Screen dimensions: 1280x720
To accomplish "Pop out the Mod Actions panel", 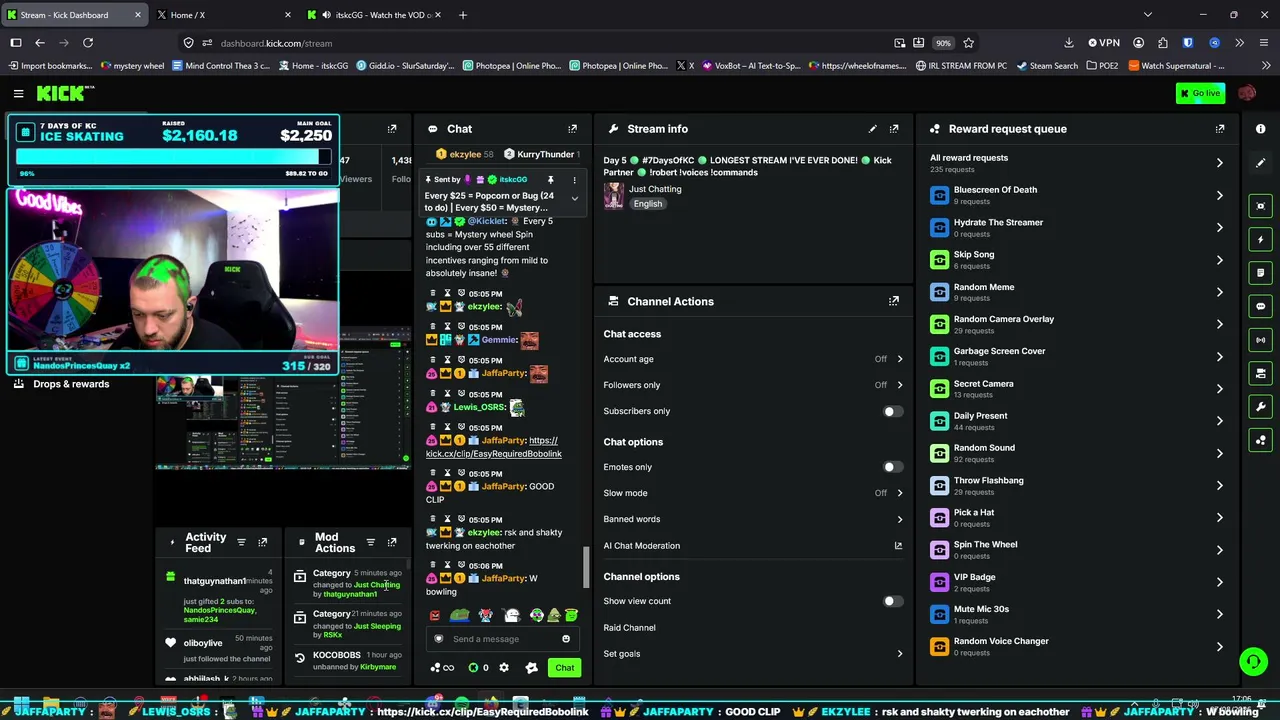I will tap(392, 542).
